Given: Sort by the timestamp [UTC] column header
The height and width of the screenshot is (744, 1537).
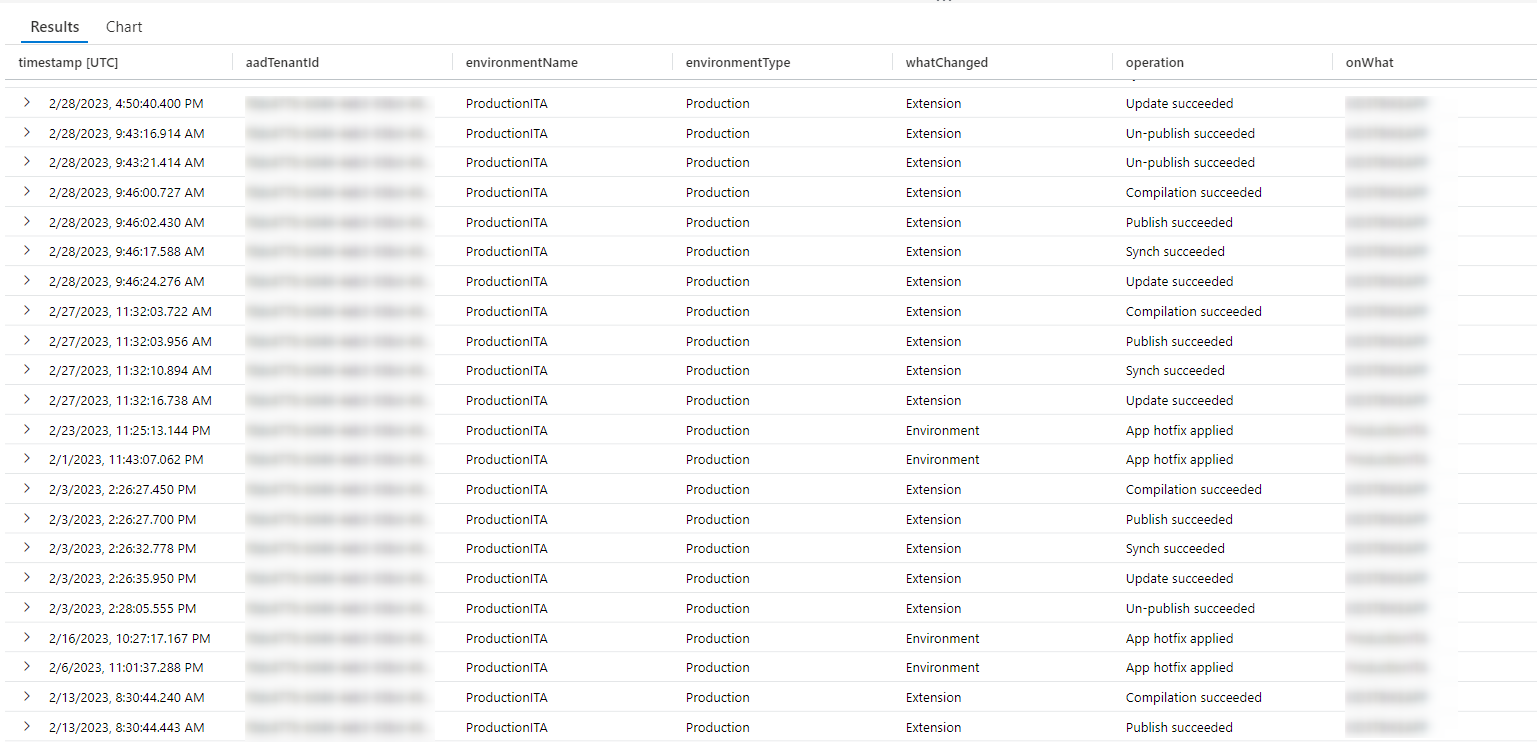Looking at the screenshot, I should 68,63.
